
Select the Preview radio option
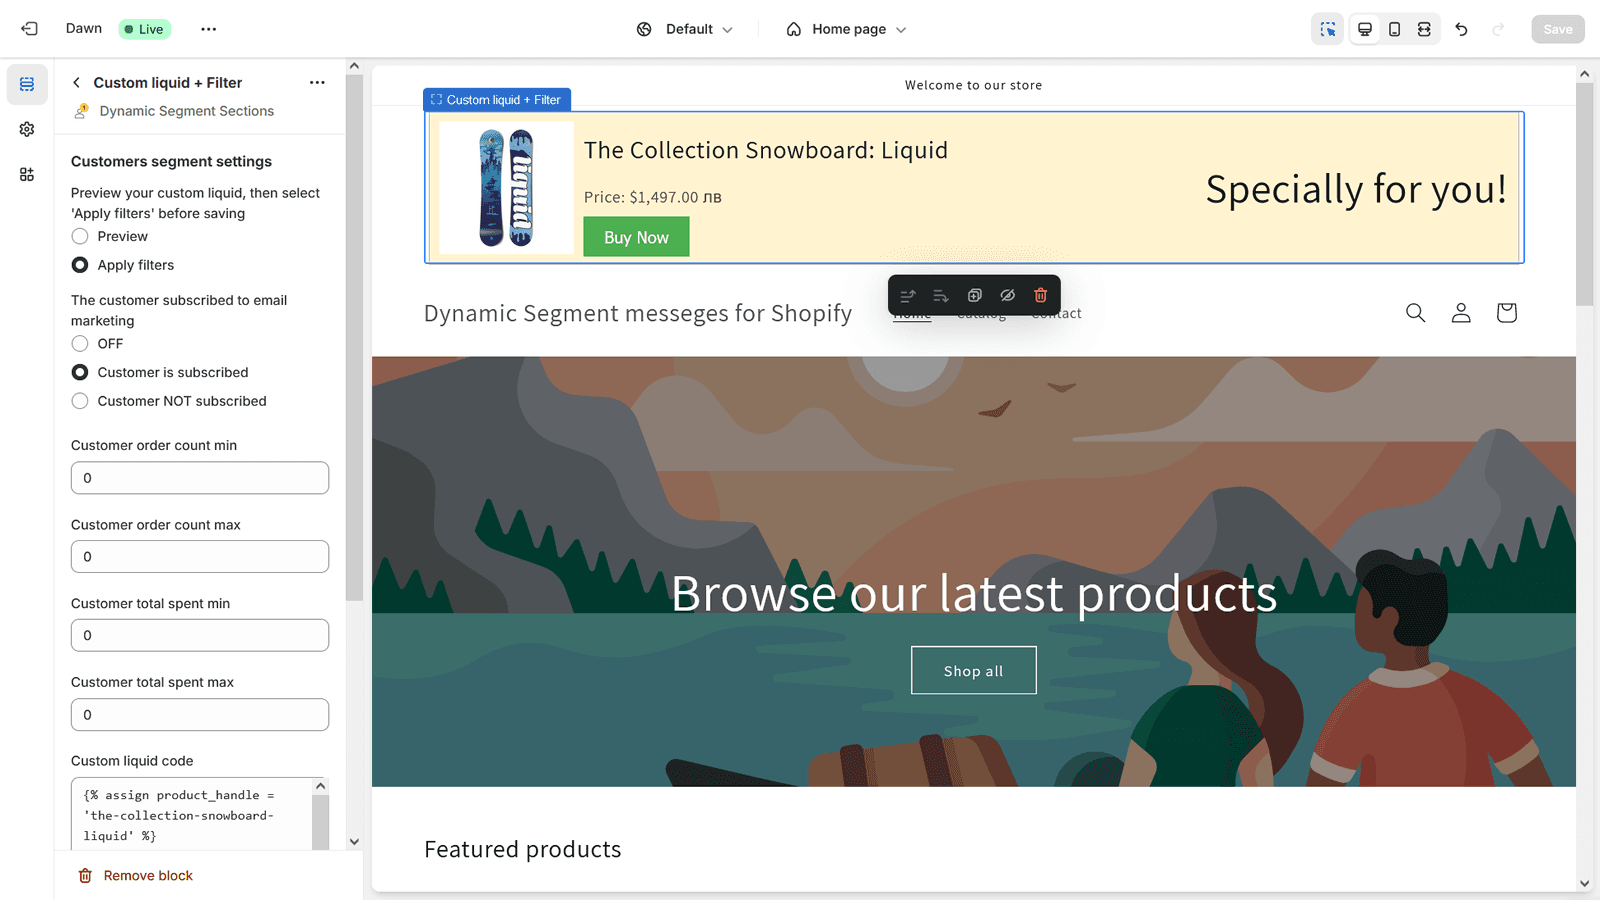pyautogui.click(x=80, y=236)
